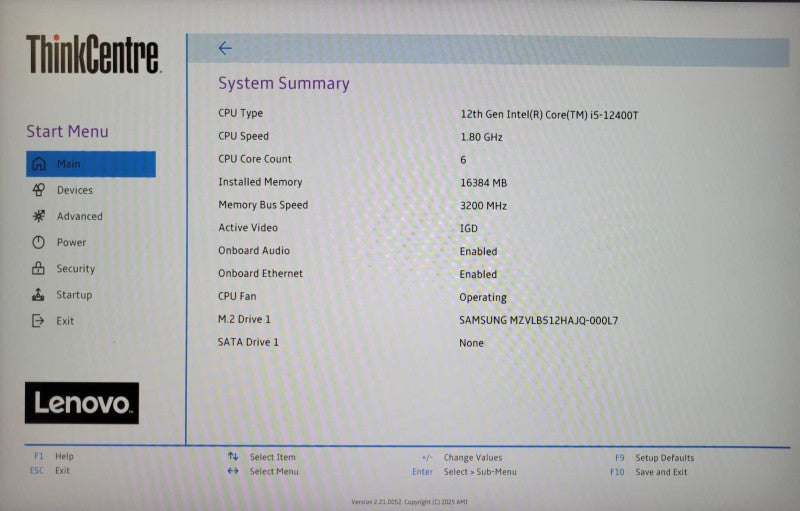Click the left-right Select Menu arrows icon
The image size is (800, 511).
tap(233, 471)
